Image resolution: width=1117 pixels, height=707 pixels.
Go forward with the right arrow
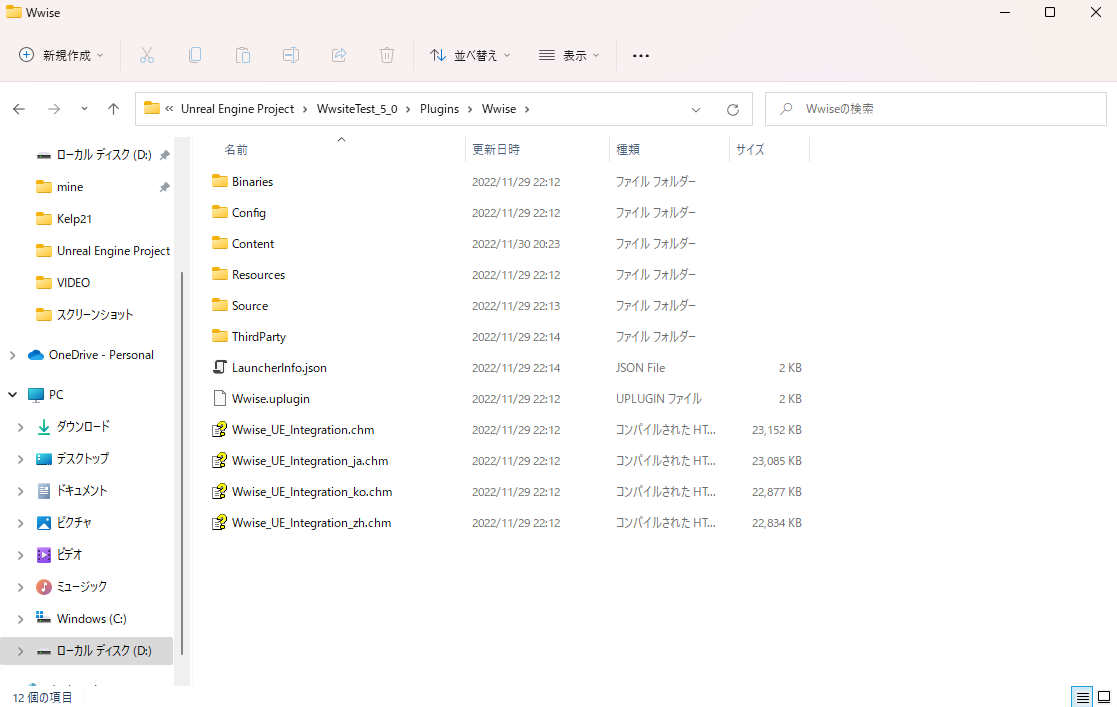(x=54, y=109)
